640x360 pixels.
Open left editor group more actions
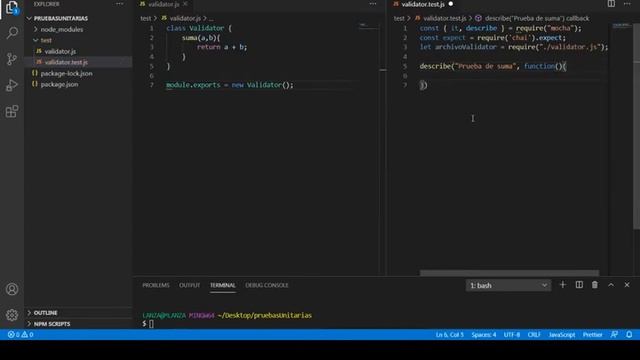point(373,4)
